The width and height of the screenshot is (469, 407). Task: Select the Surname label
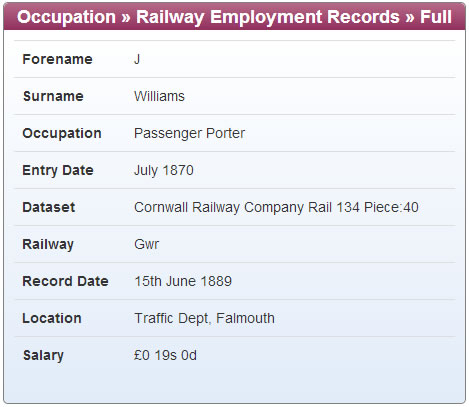tap(53, 96)
